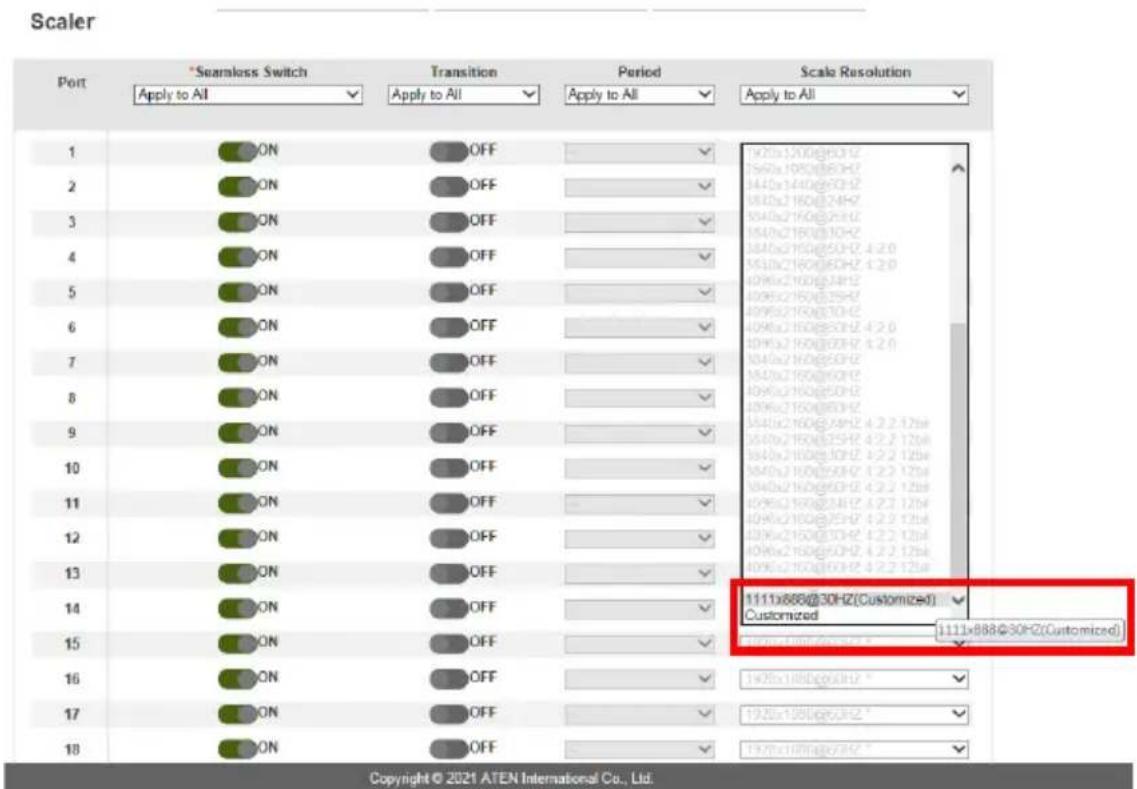The image size is (1137, 789).
Task: Toggle Seamless Switch on port 5
Action: click(x=238, y=292)
